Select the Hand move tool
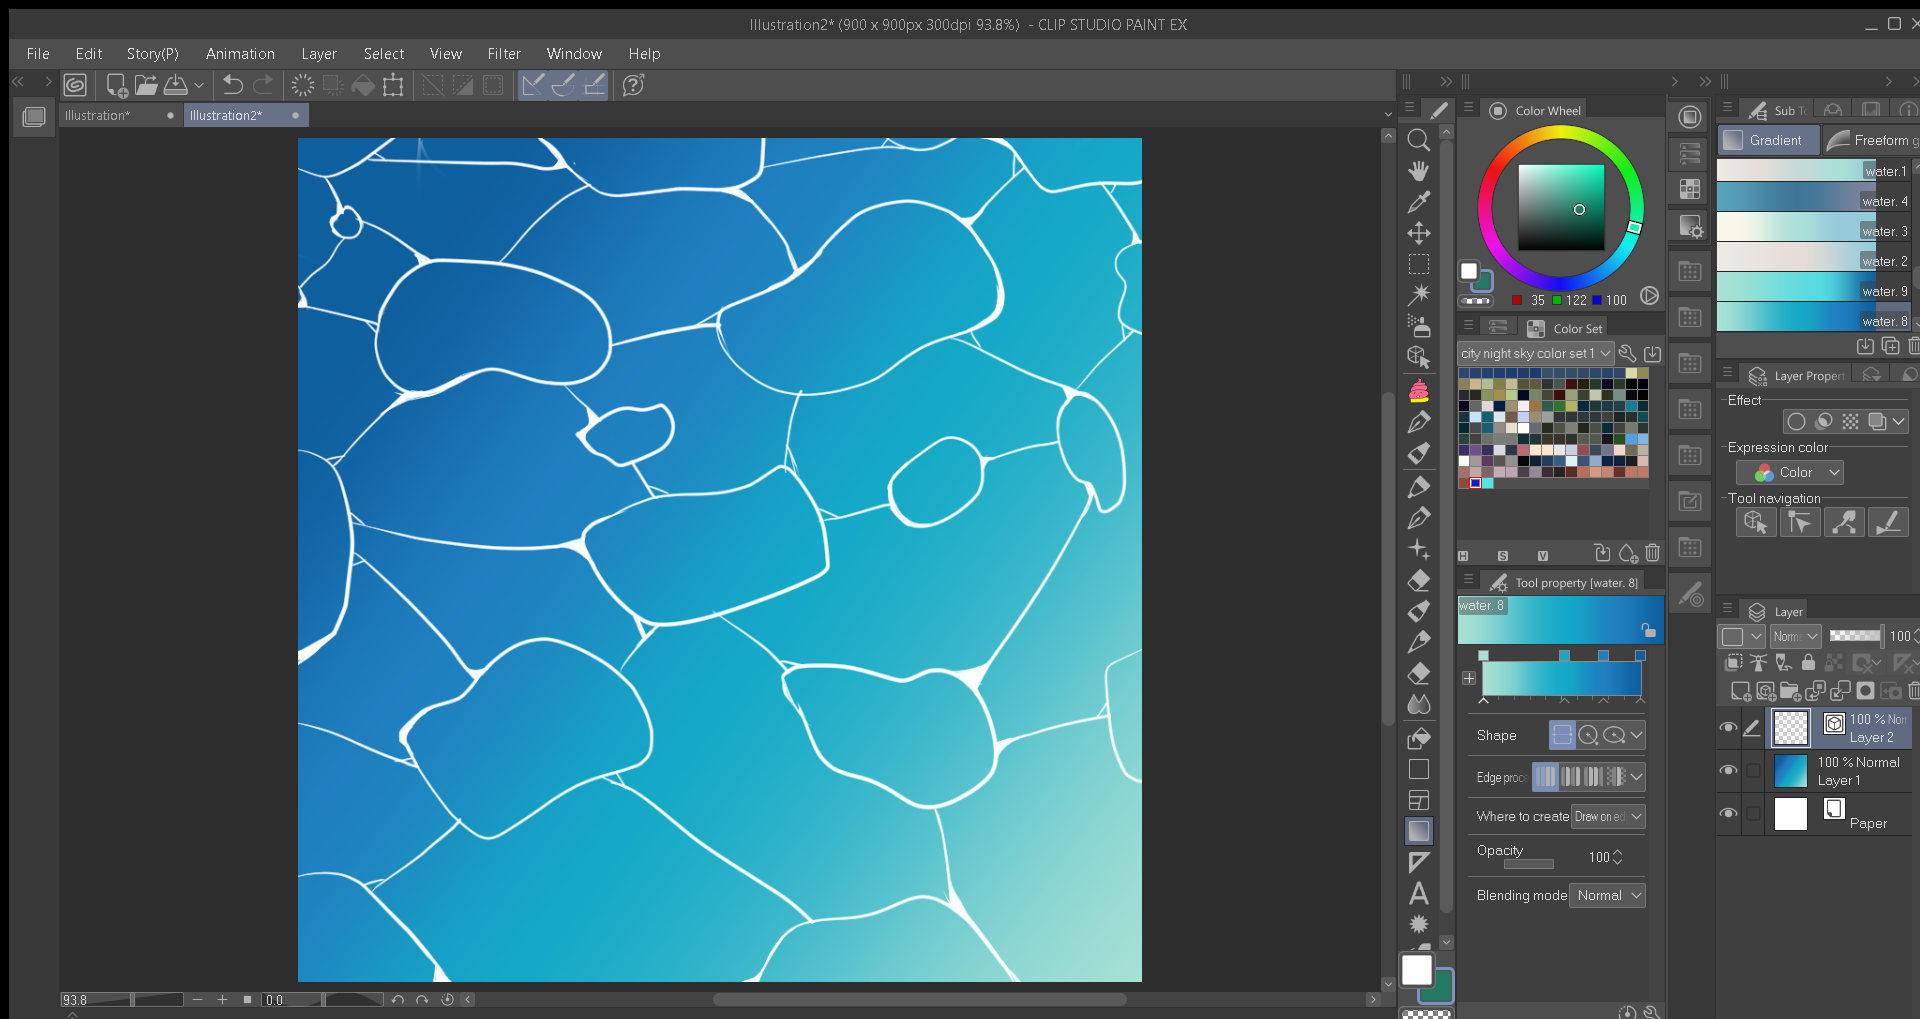The height and width of the screenshot is (1019, 1920). click(1418, 171)
